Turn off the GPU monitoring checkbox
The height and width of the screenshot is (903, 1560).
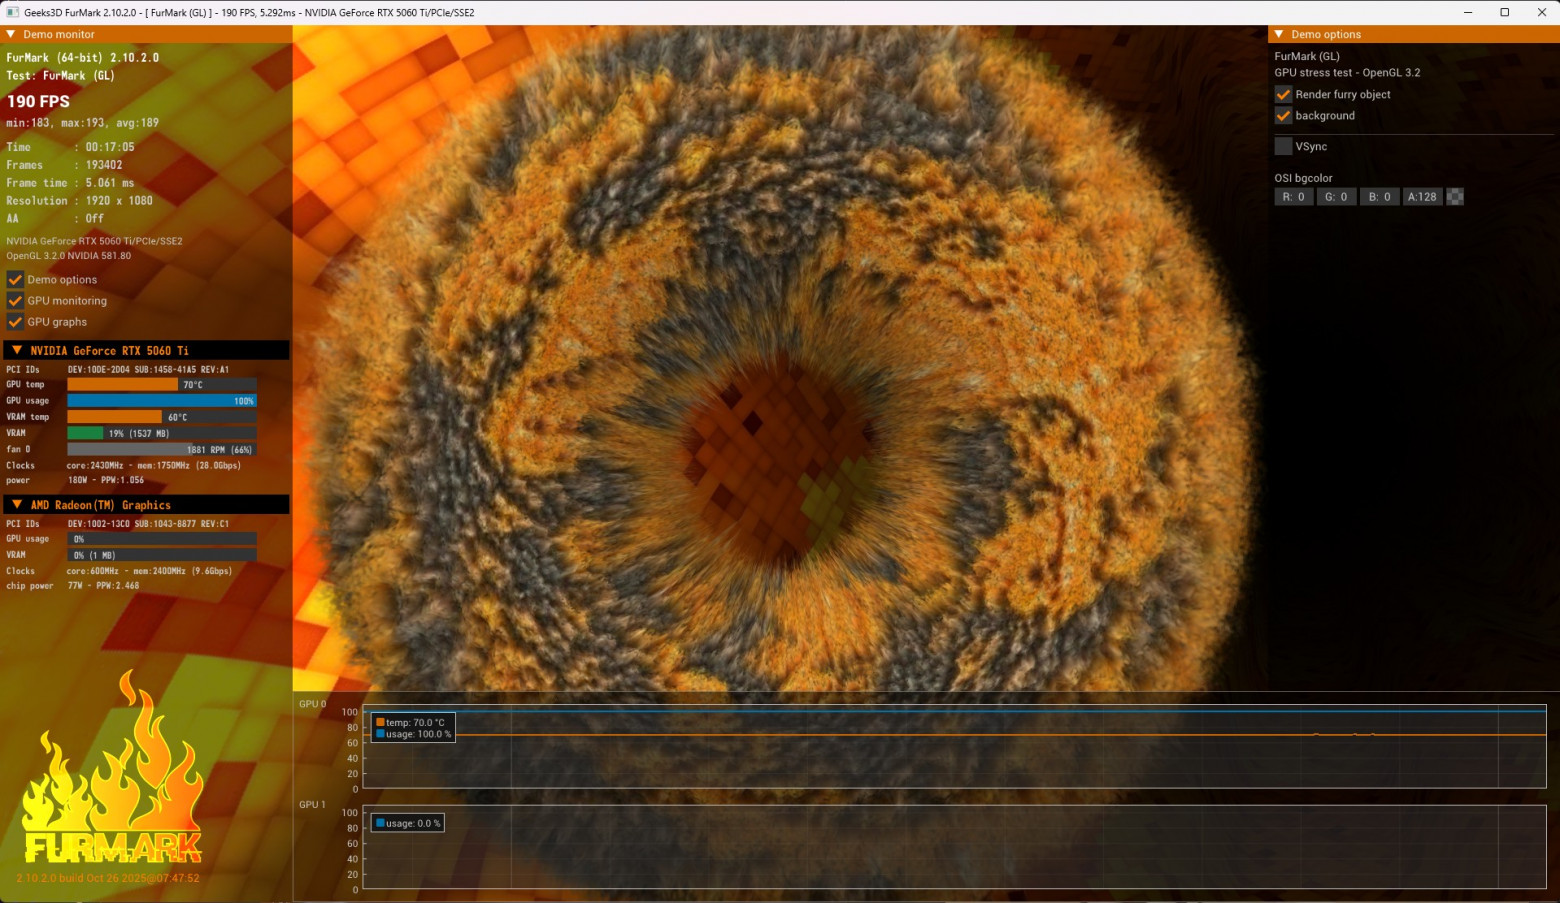click(15, 301)
